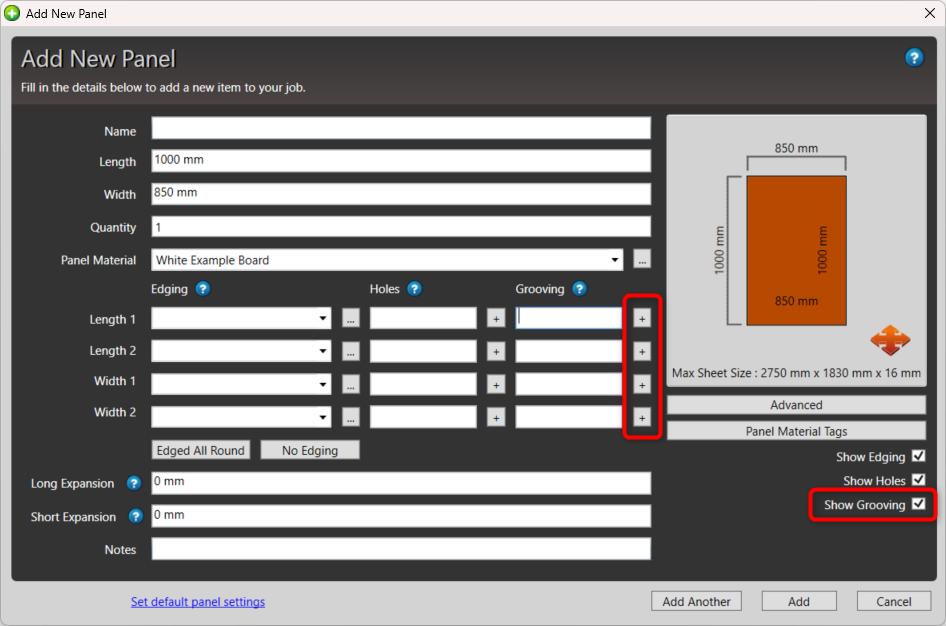Click into the Width field showing 850 mm

click(401, 194)
